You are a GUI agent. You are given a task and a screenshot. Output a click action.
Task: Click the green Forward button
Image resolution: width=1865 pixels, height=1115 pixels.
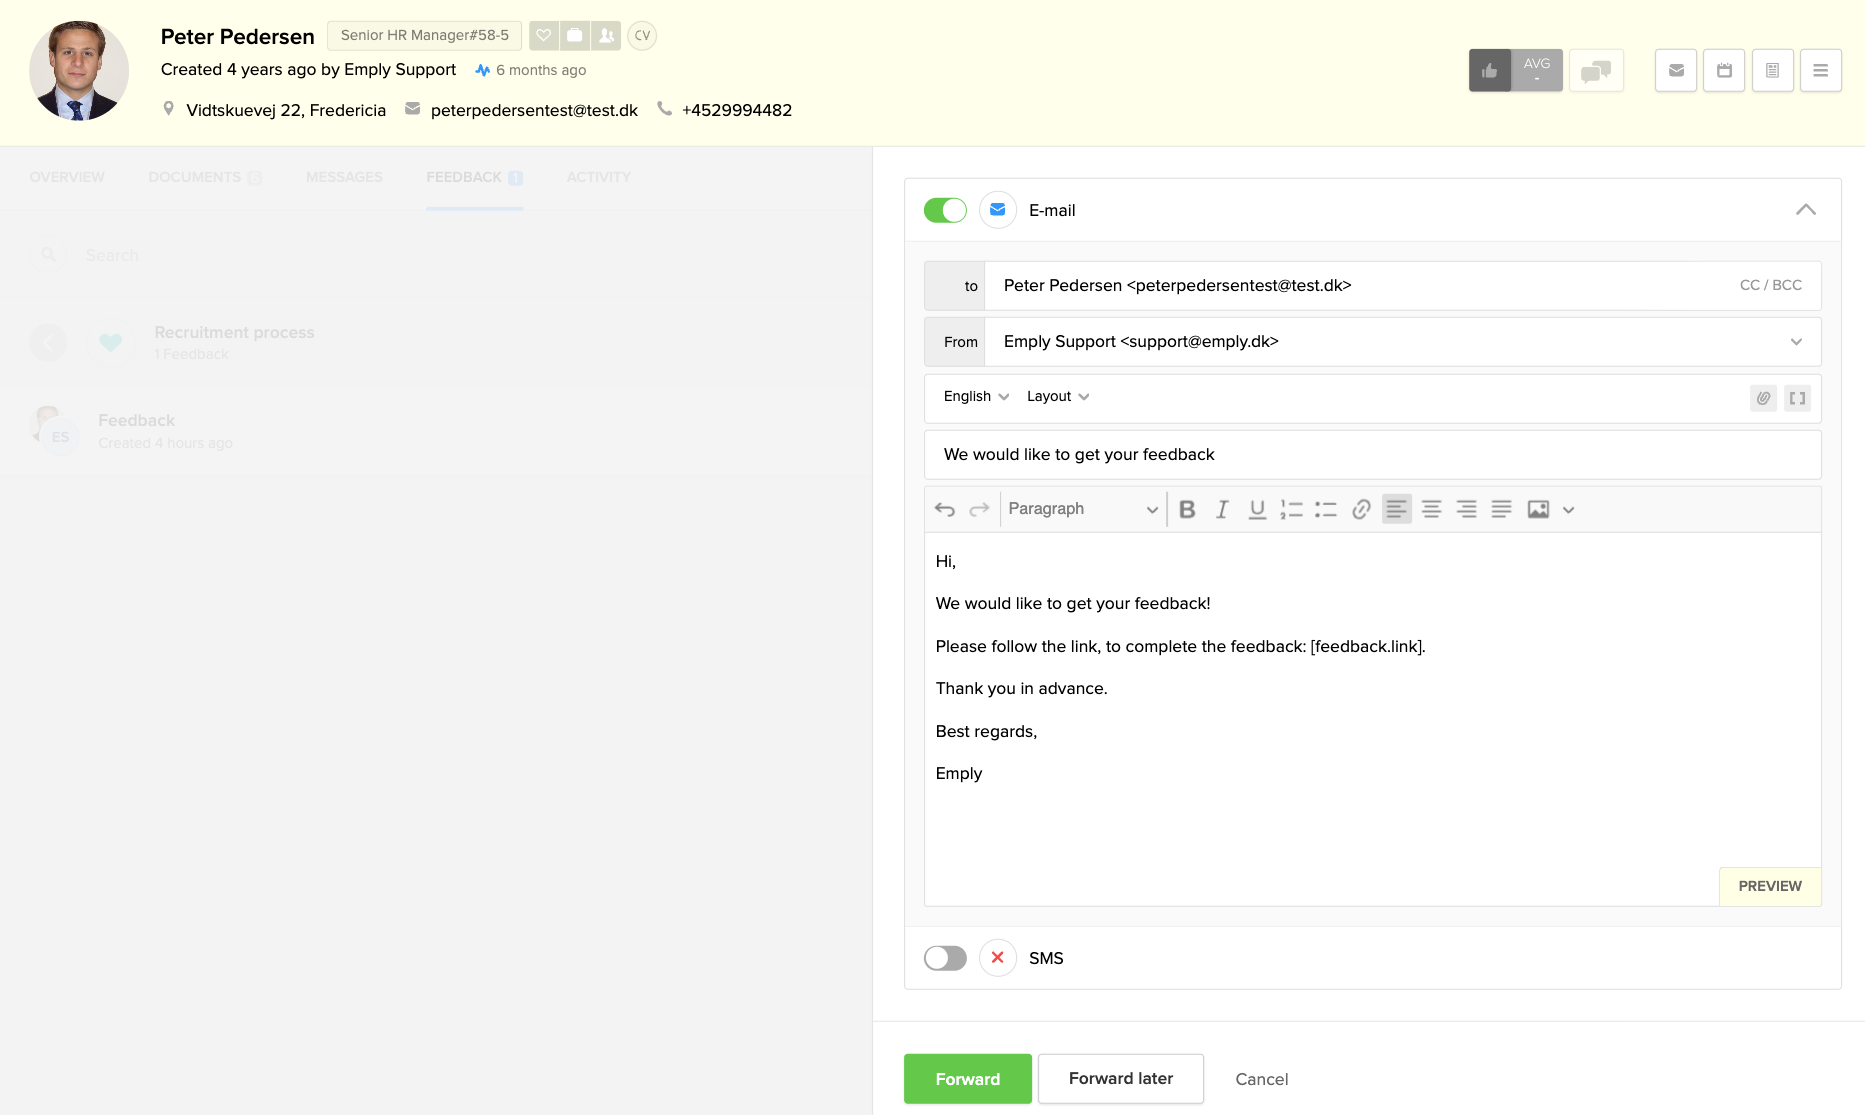pos(967,1079)
